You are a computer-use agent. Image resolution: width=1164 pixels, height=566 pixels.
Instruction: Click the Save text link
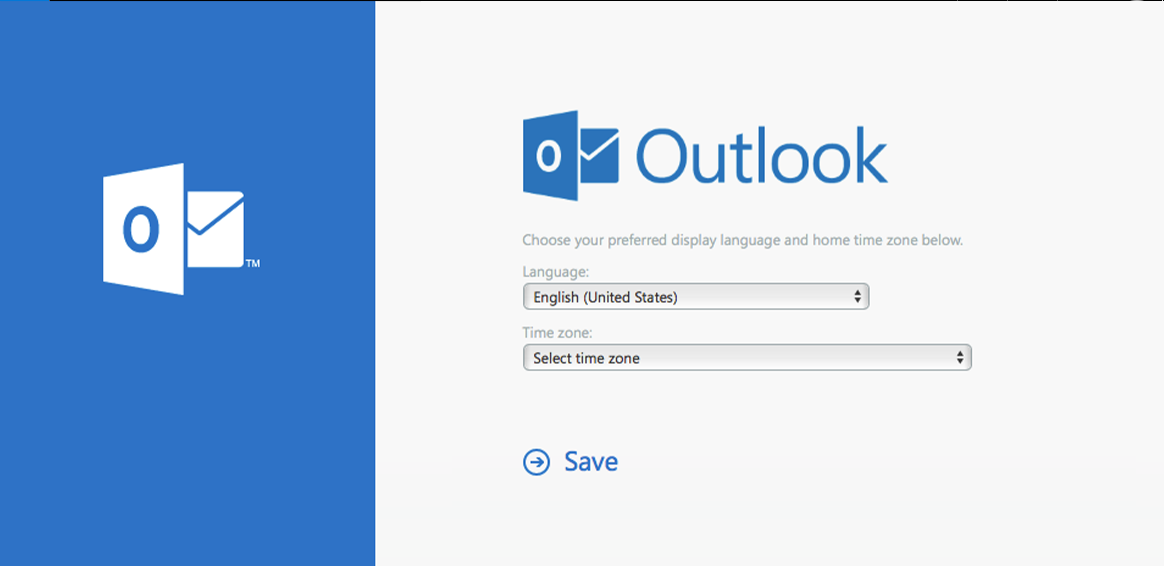(591, 462)
